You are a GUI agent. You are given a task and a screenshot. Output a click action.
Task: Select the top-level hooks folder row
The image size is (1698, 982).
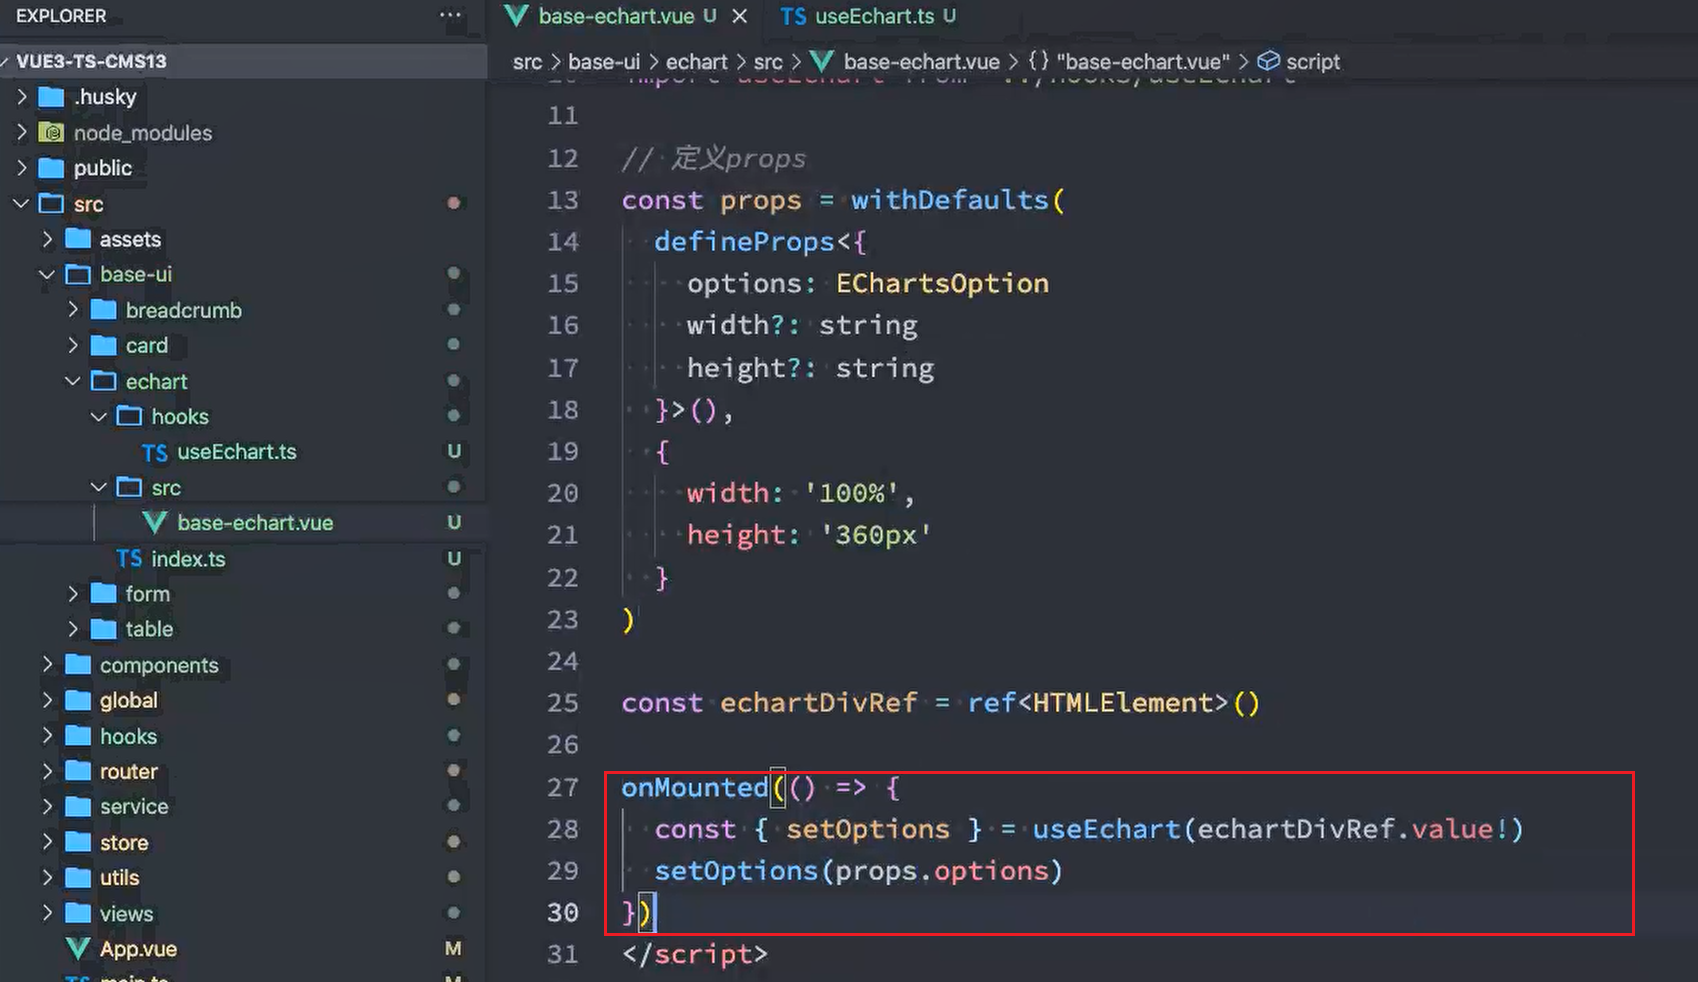click(x=243, y=736)
